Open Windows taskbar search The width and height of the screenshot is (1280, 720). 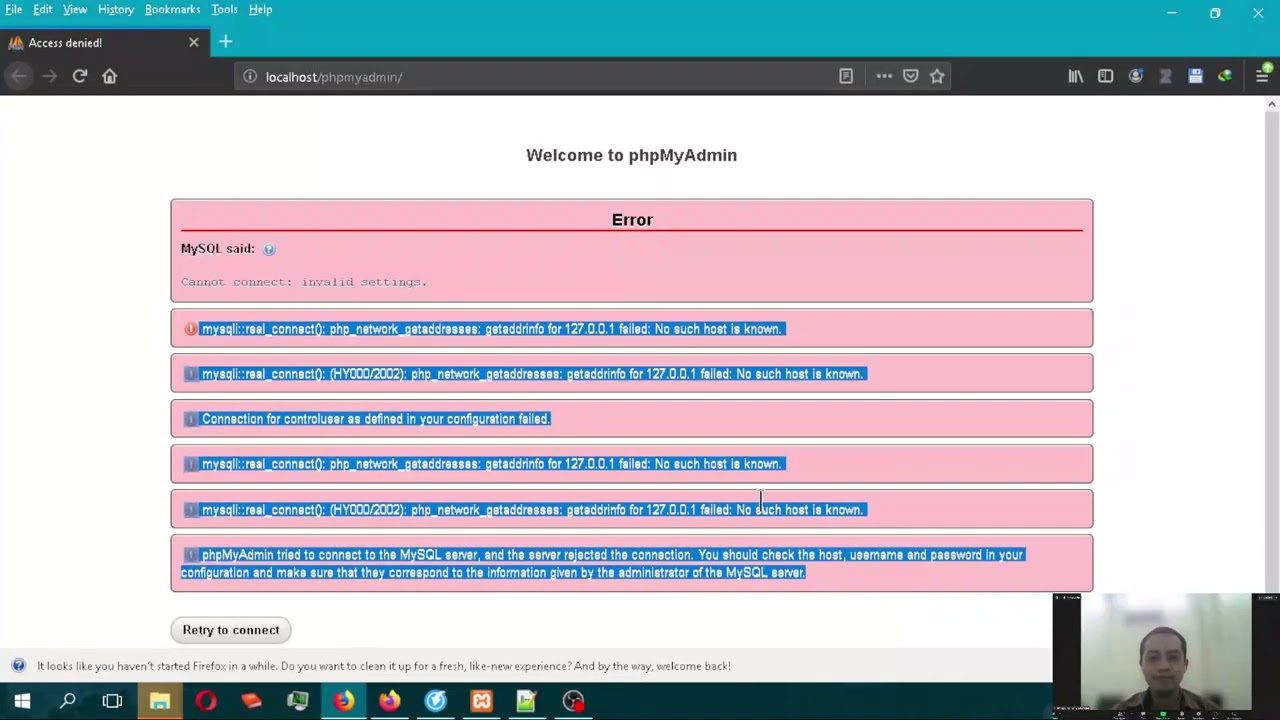point(68,701)
